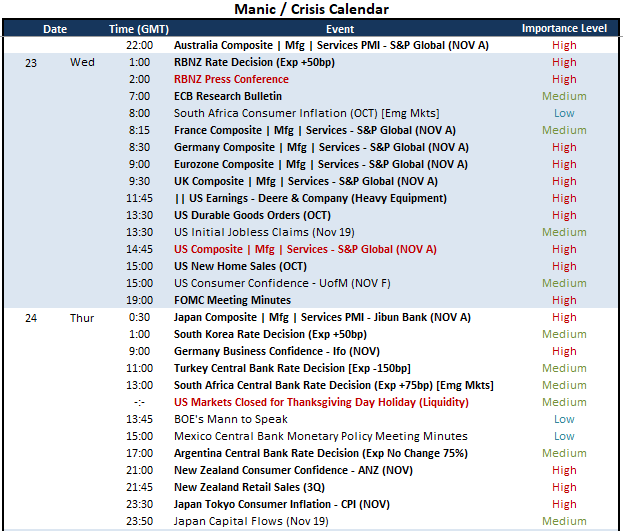The height and width of the screenshot is (531, 623).
Task: Click 'High' importance for New Zealand Retail Sales
Action: [x=564, y=487]
